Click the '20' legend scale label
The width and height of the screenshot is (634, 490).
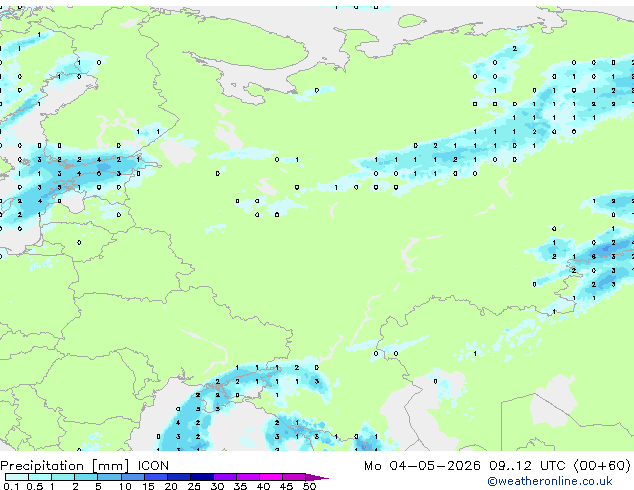pos(171,486)
